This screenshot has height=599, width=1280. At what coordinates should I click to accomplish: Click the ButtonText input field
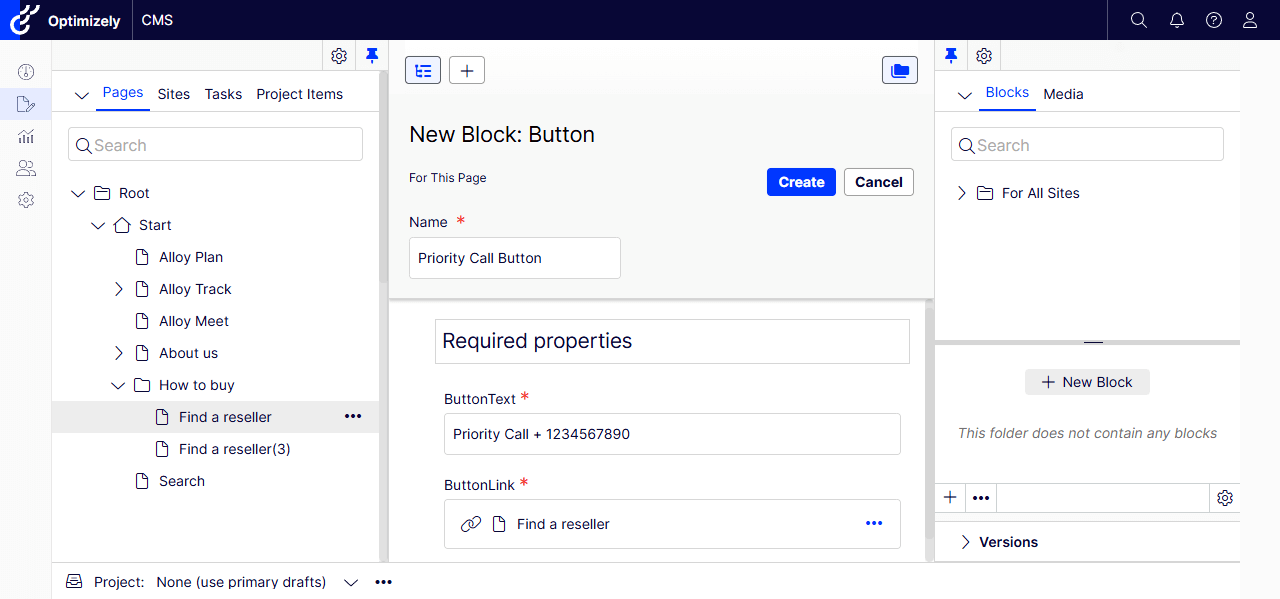point(672,434)
